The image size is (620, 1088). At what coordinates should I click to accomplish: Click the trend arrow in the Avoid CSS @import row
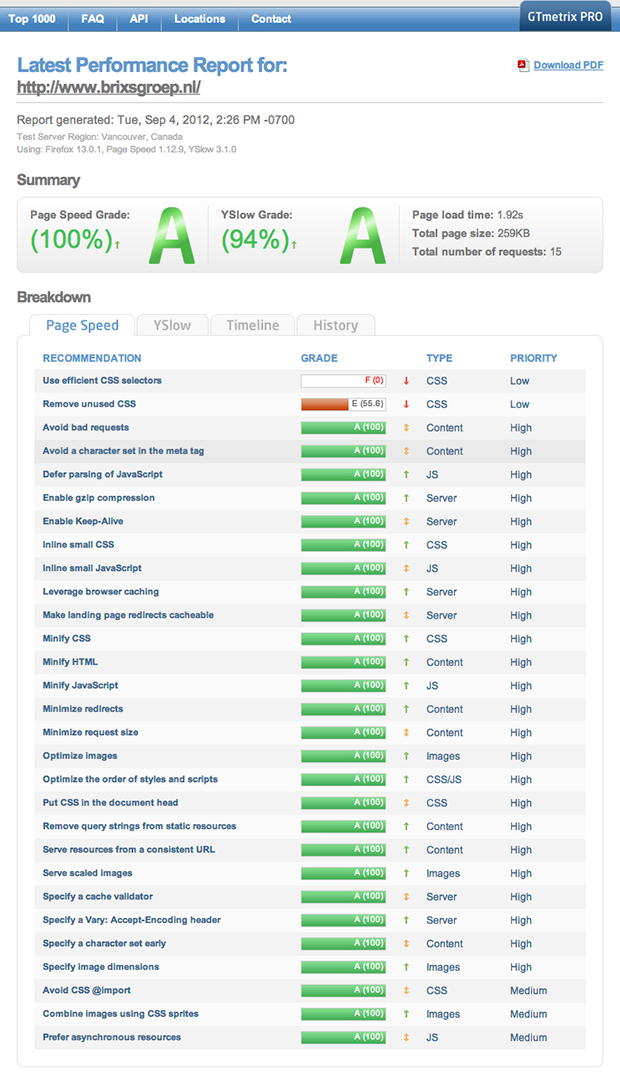tap(406, 991)
